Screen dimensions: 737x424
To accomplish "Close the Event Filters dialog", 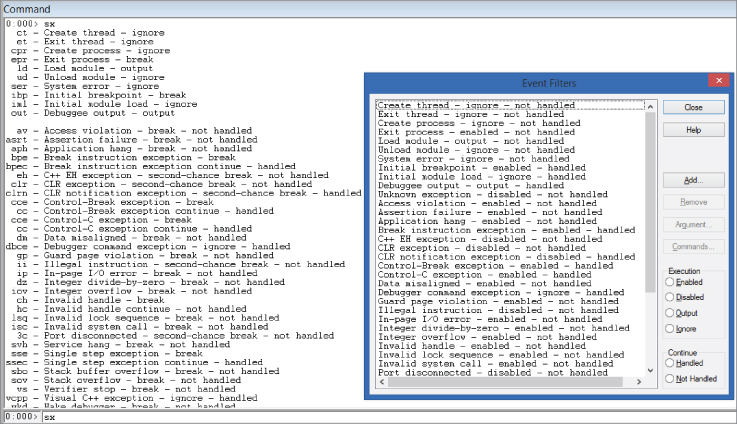I will coord(719,80).
